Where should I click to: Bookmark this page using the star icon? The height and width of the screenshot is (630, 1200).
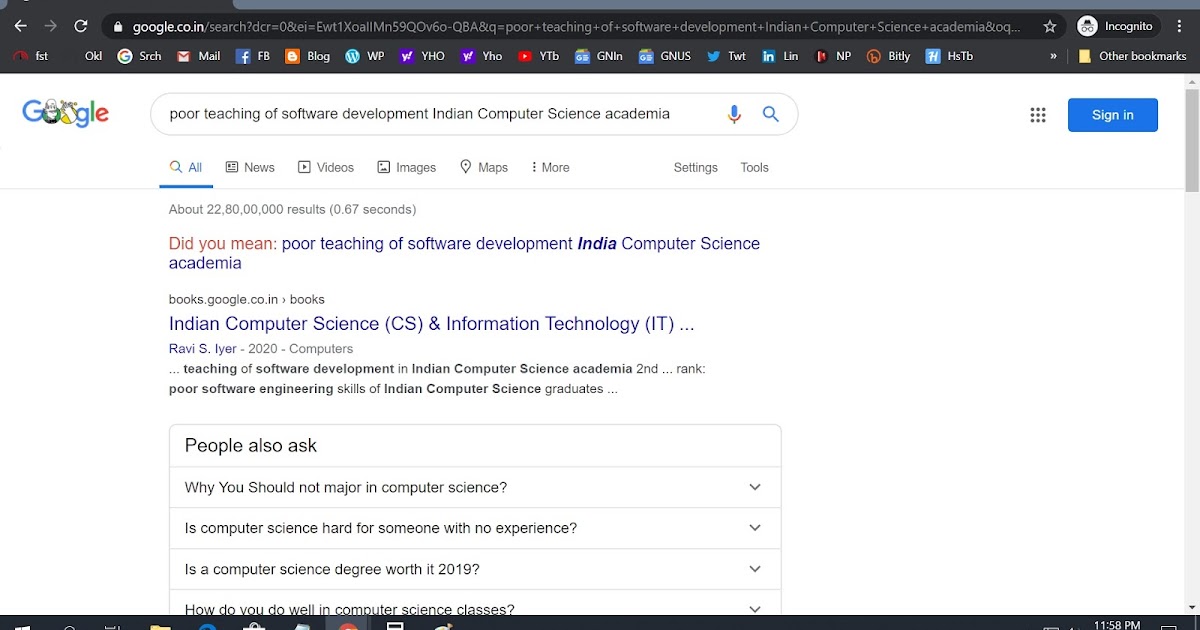(x=1051, y=25)
